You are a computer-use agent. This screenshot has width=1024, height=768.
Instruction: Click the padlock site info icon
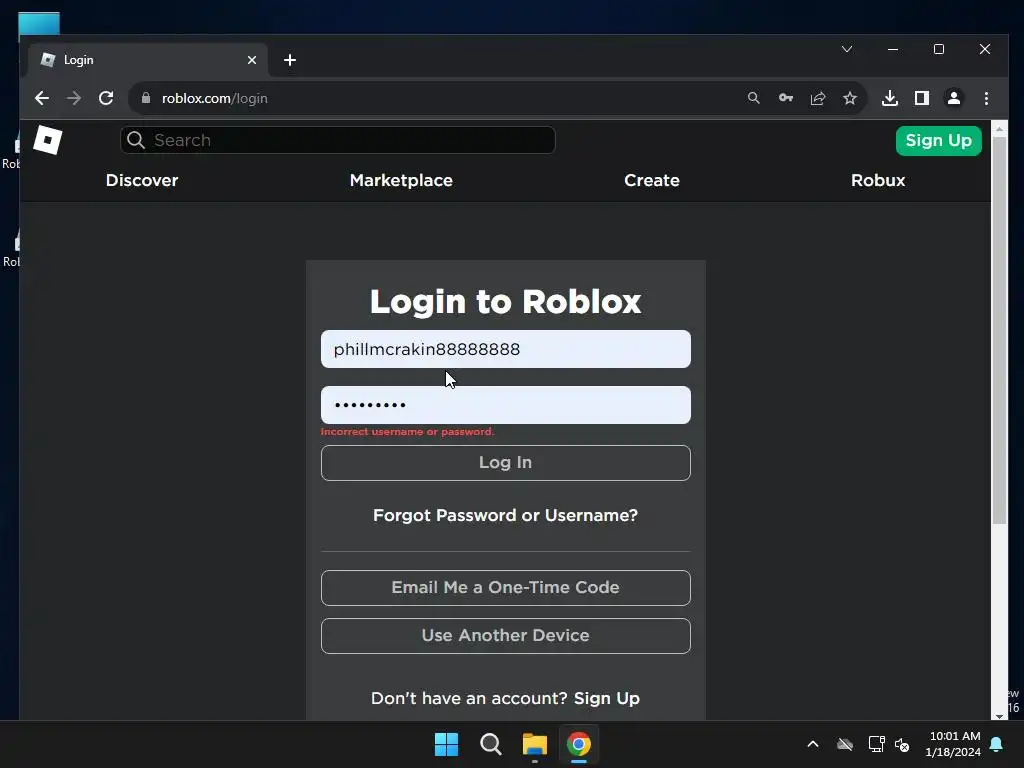(x=146, y=98)
